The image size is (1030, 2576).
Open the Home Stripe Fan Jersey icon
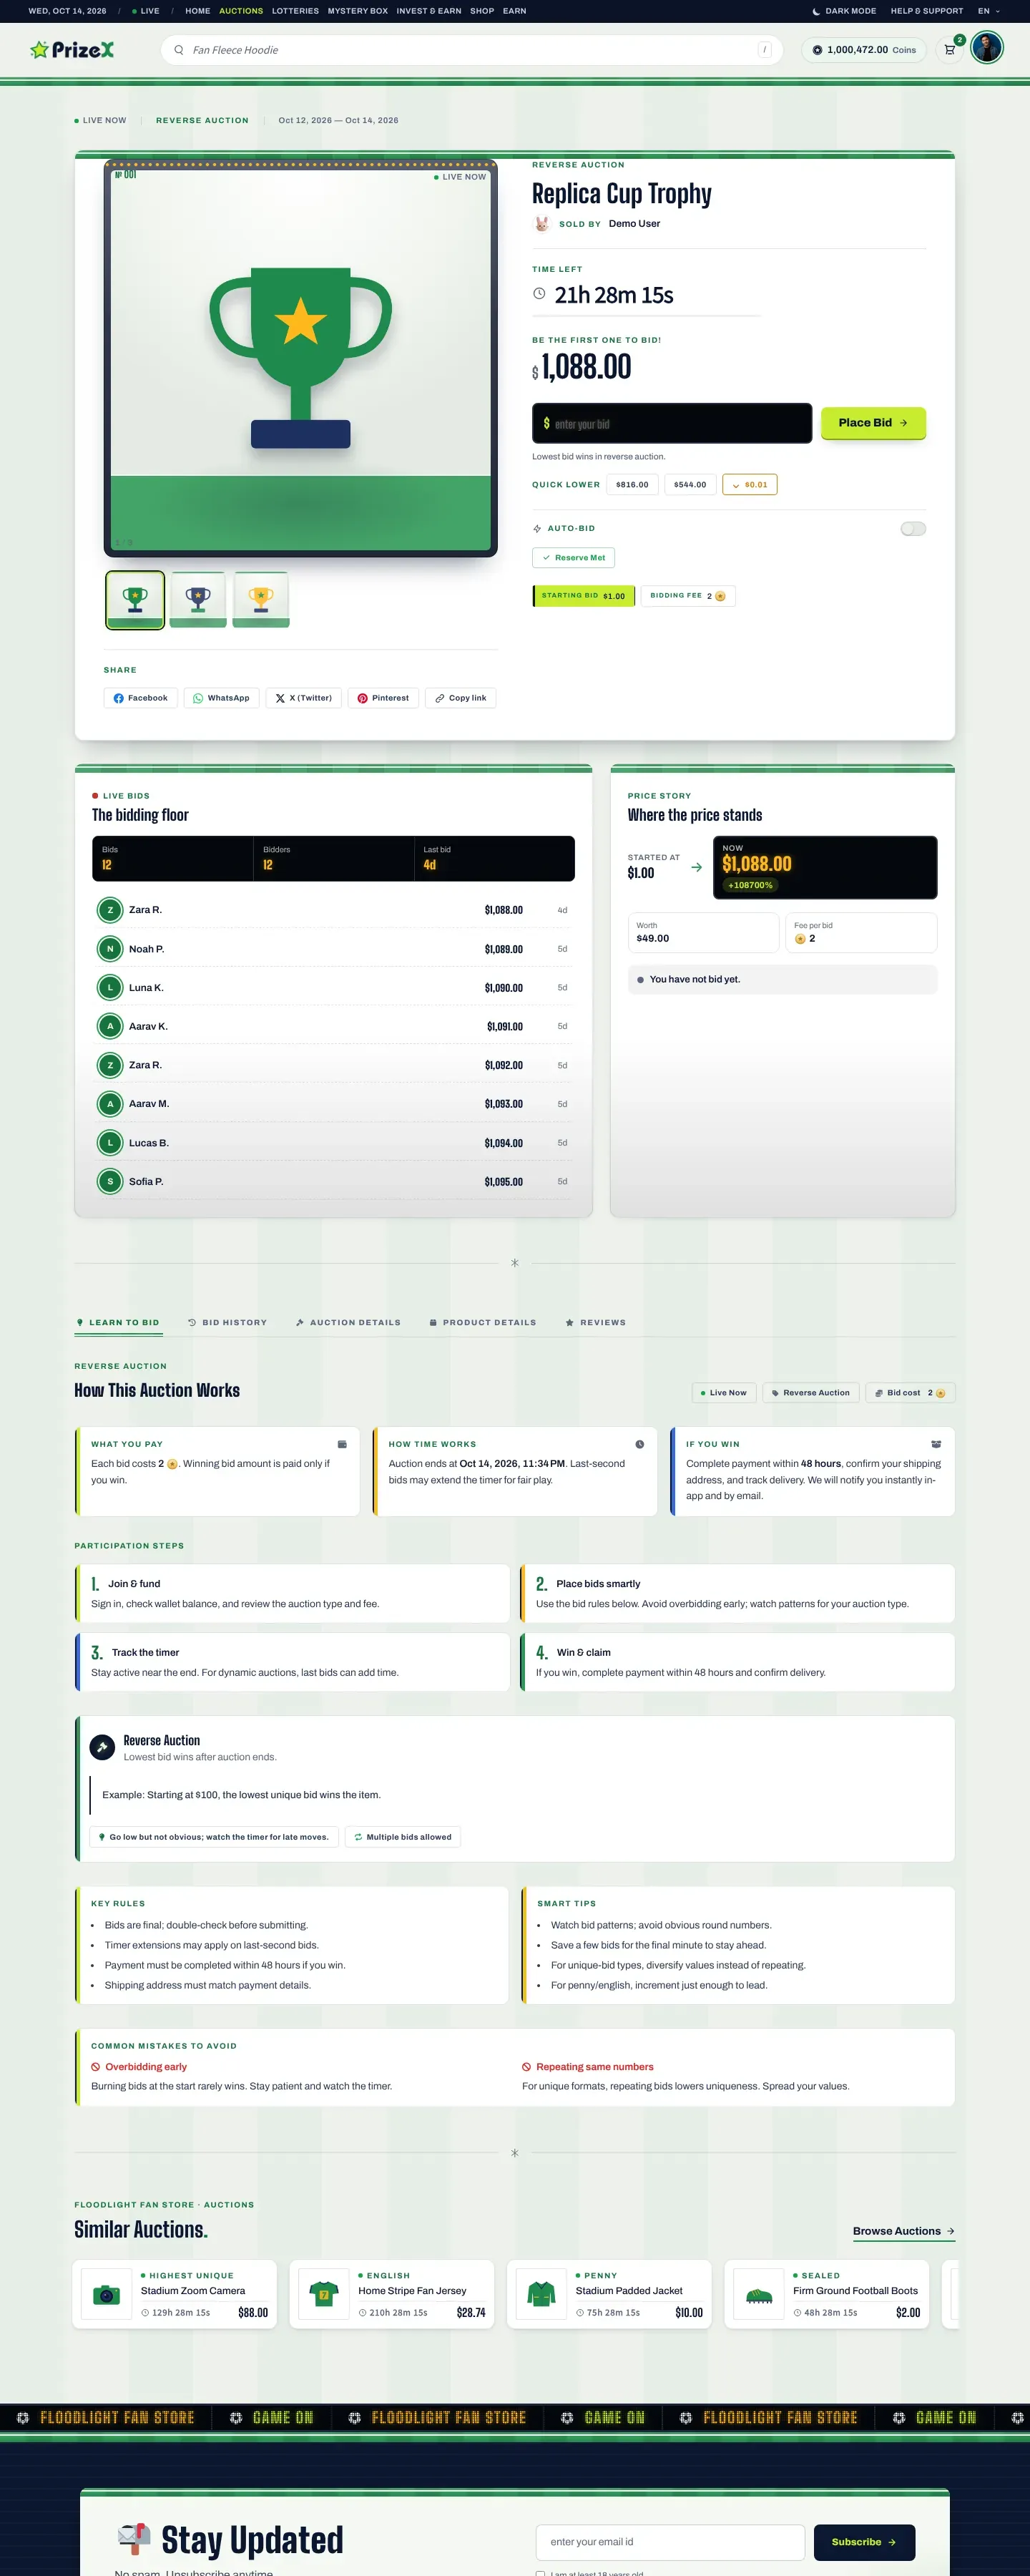coord(324,2295)
